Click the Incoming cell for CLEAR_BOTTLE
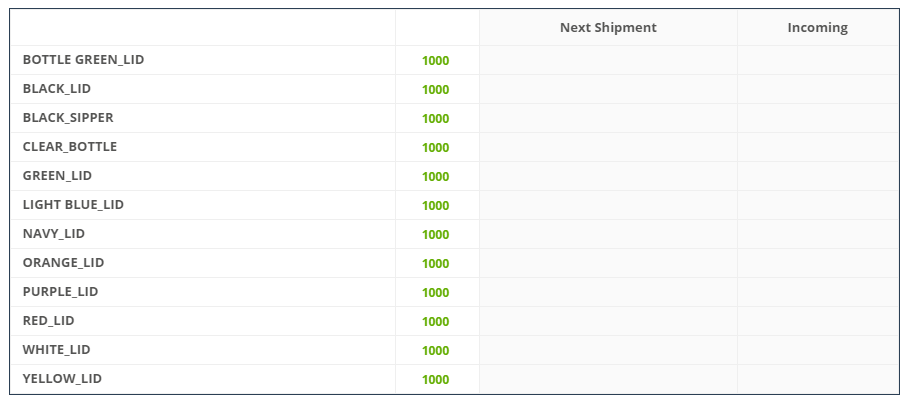This screenshot has width=906, height=404. pyautogui.click(x=818, y=147)
